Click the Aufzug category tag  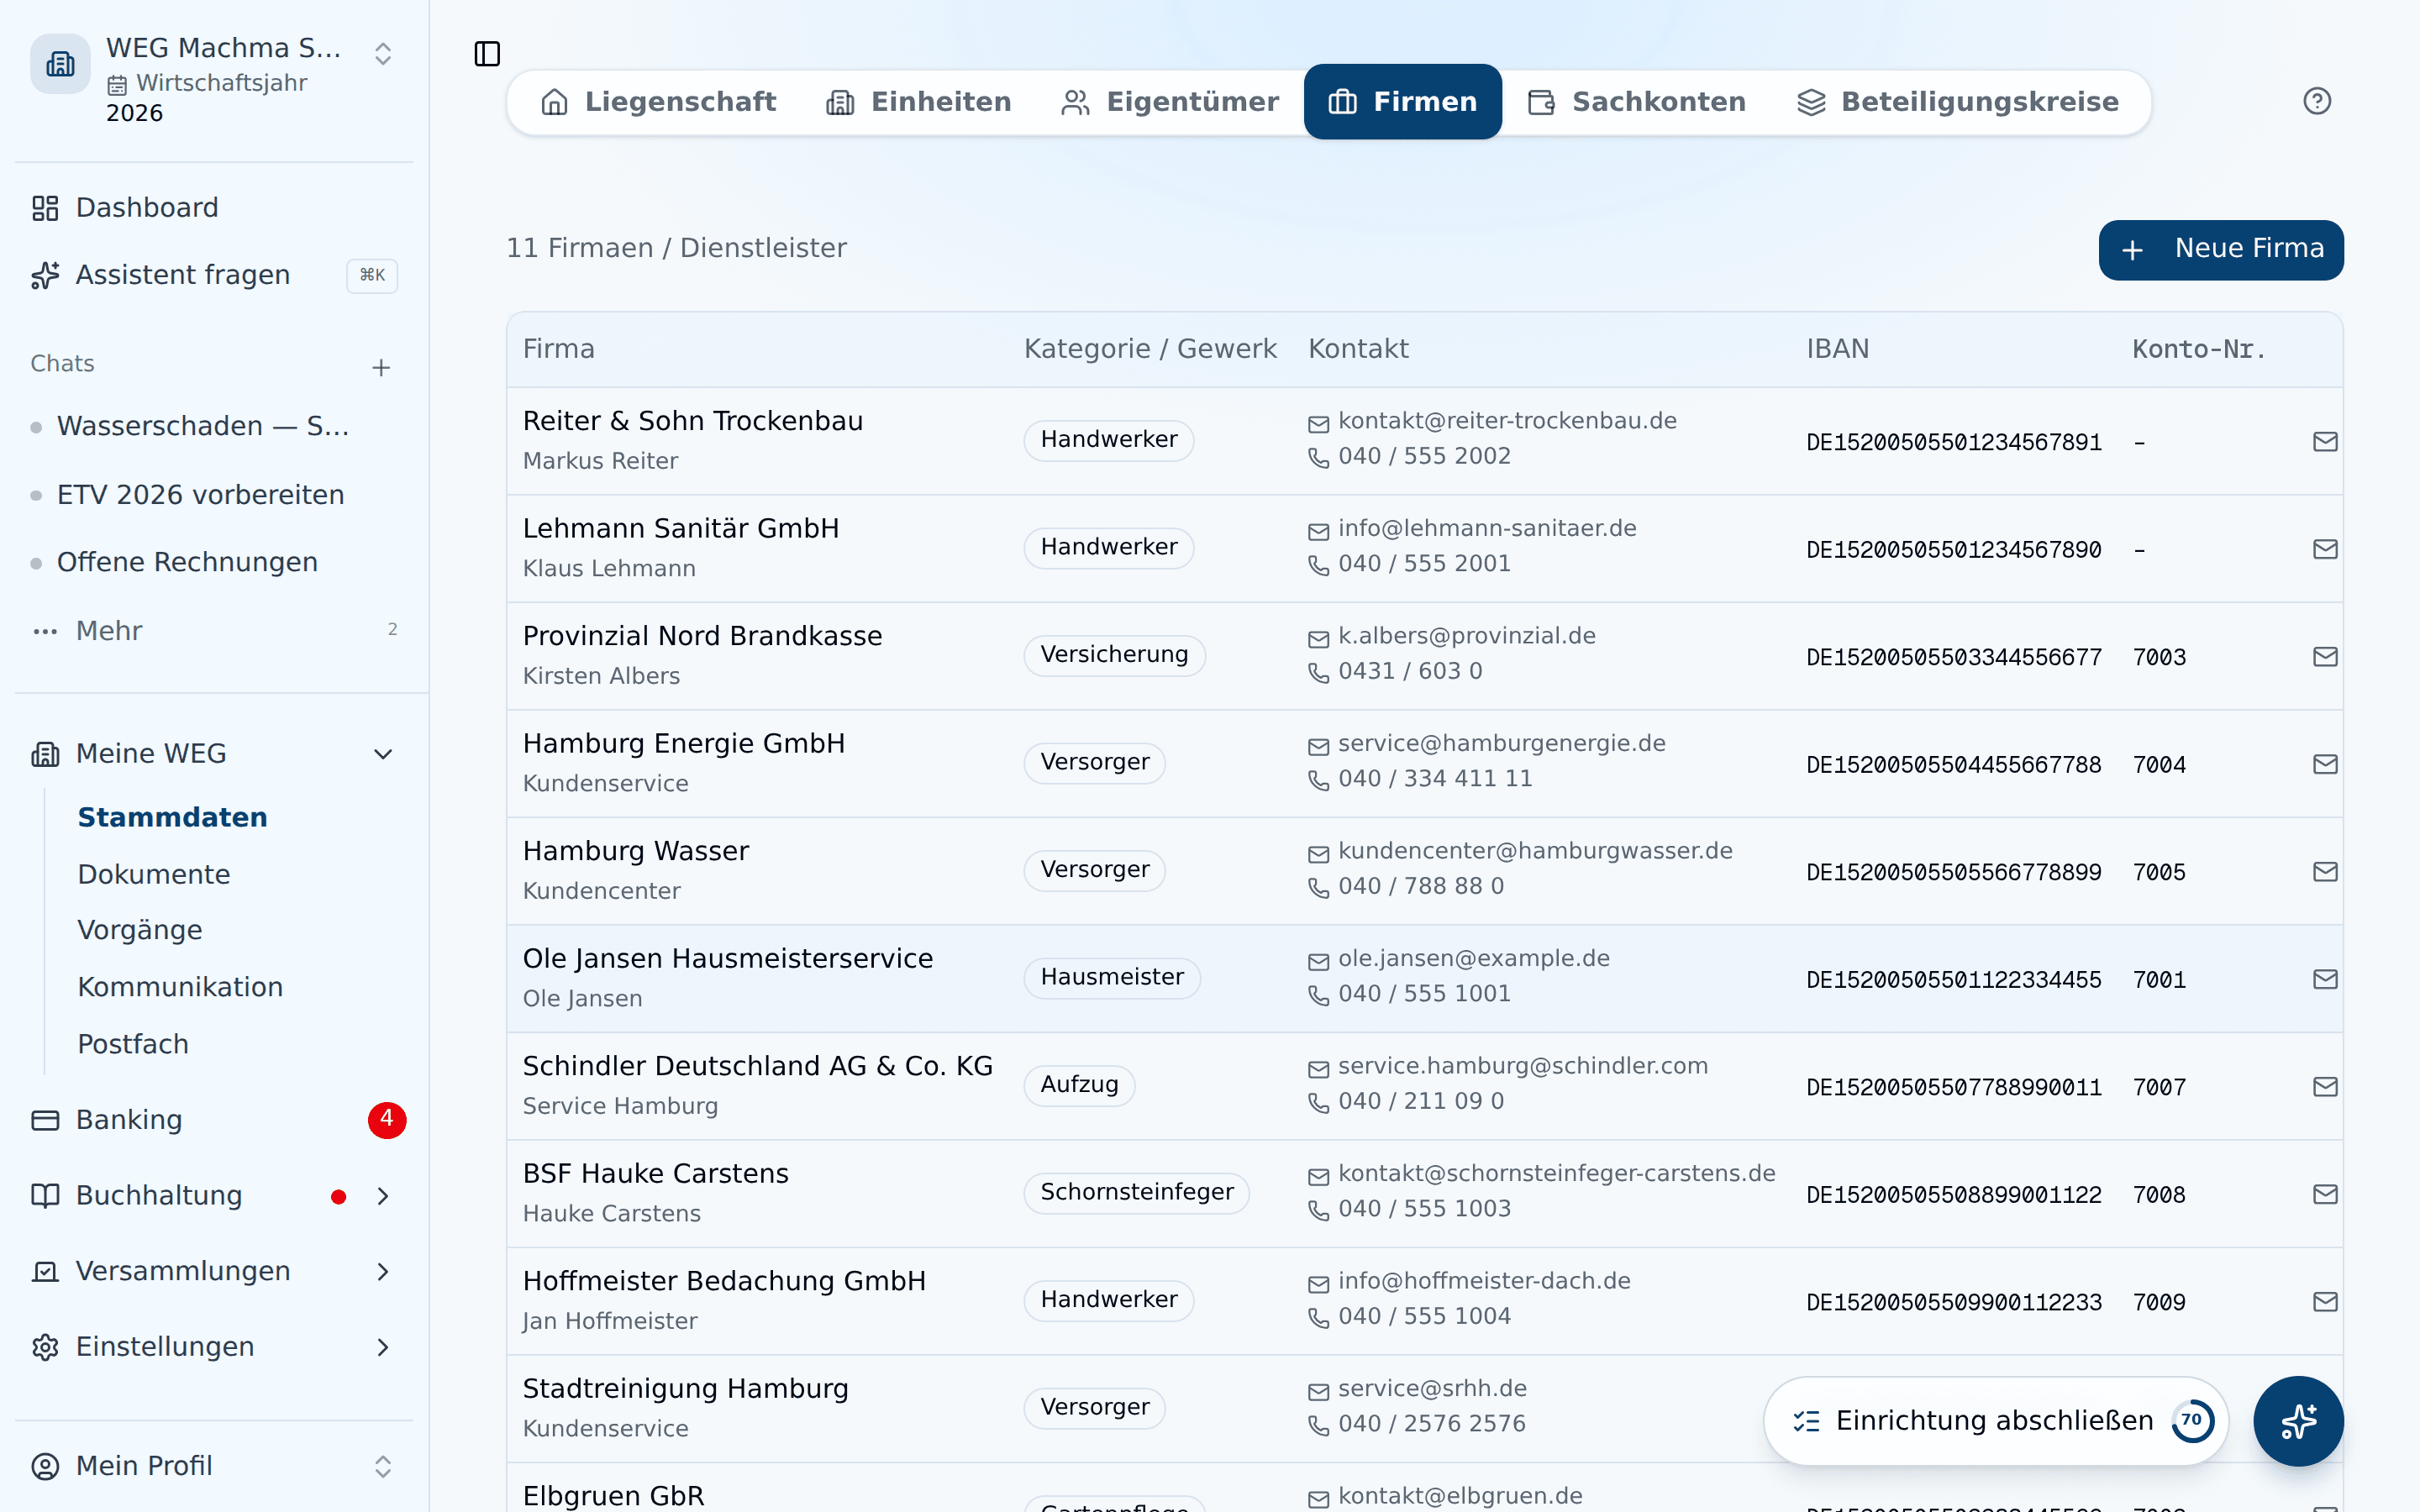click(x=1079, y=1085)
